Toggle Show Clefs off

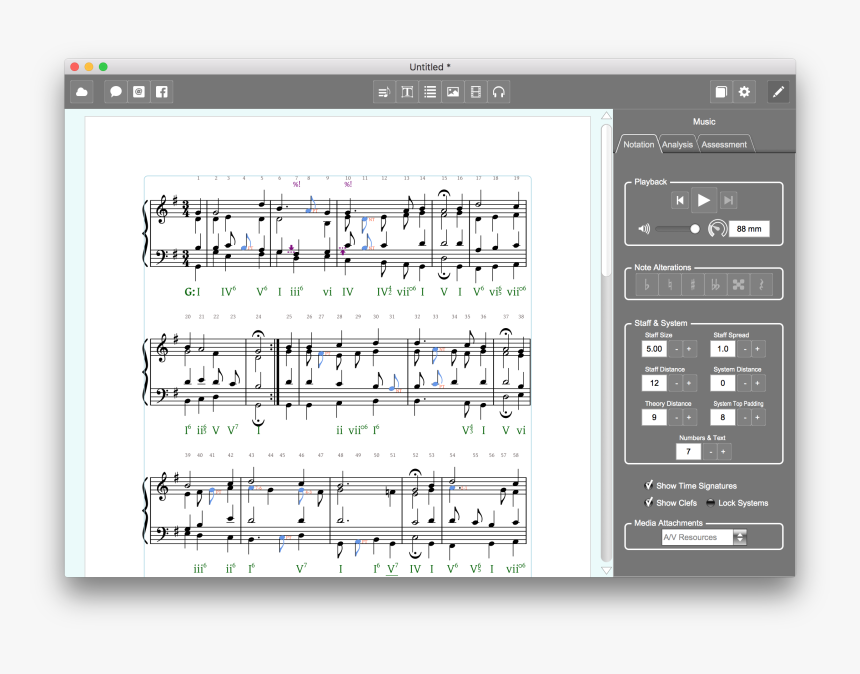tap(648, 502)
